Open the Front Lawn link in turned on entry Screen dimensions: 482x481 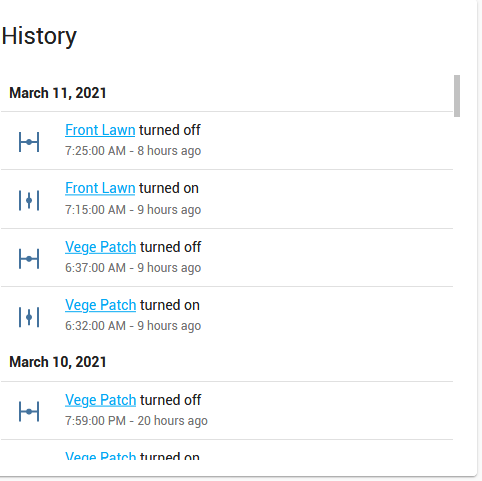tap(100, 188)
